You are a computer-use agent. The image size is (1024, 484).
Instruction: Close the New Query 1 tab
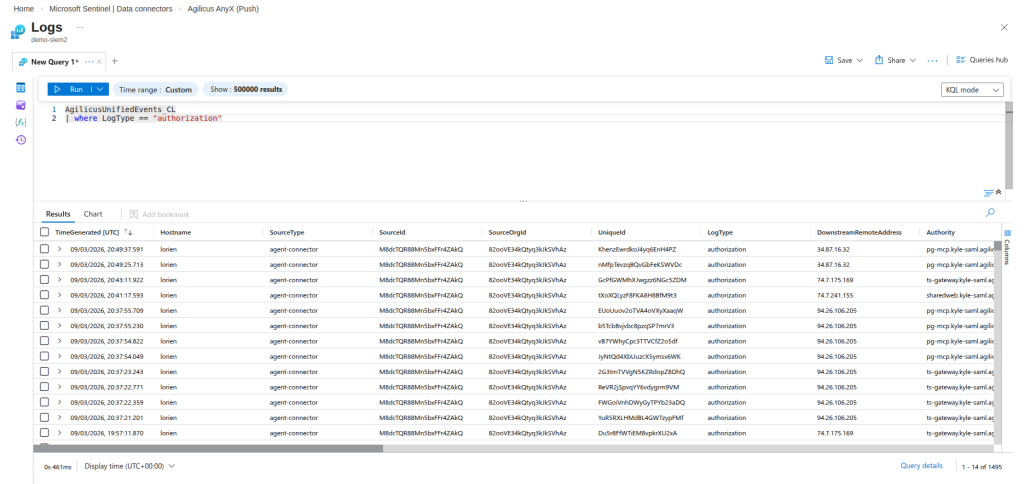(x=99, y=61)
